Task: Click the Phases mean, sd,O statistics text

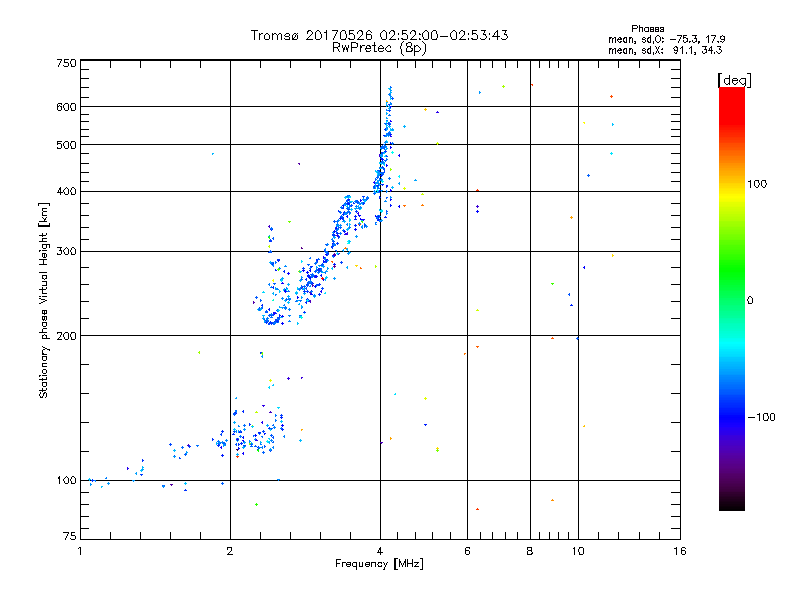Action: 666,34
